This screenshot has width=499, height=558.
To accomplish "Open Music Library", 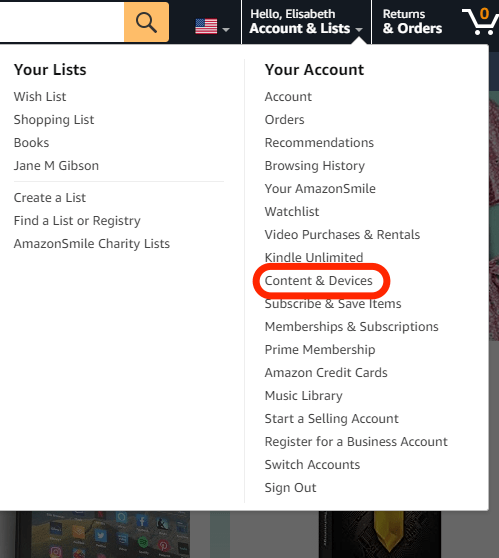I will 304,396.
